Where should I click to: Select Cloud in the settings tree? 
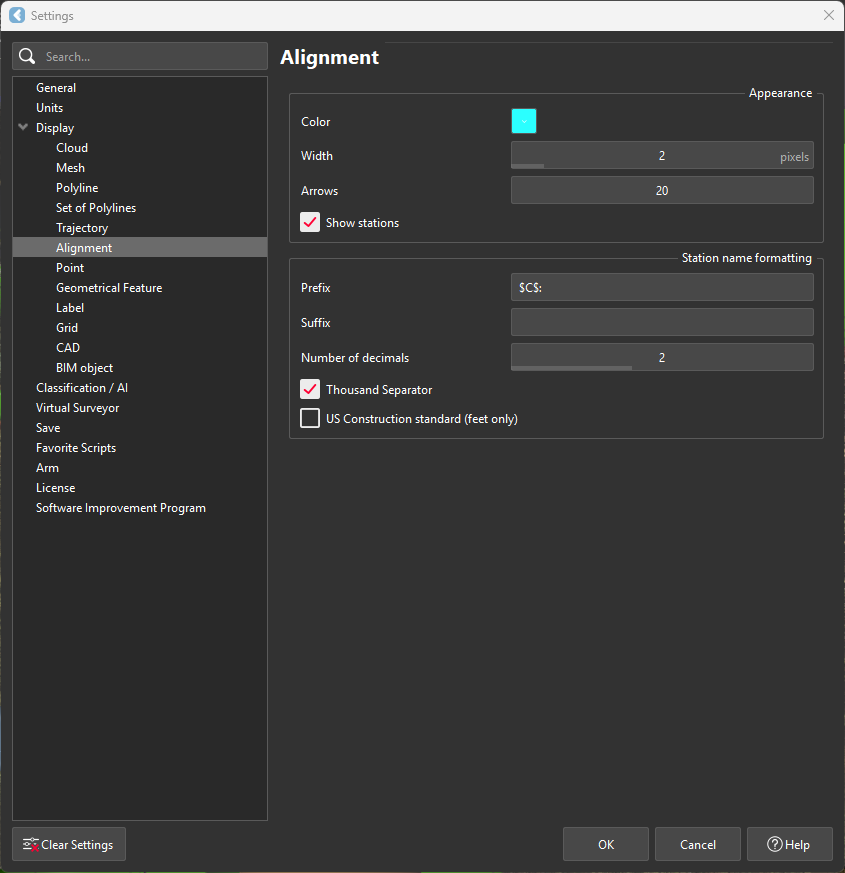[x=72, y=148]
